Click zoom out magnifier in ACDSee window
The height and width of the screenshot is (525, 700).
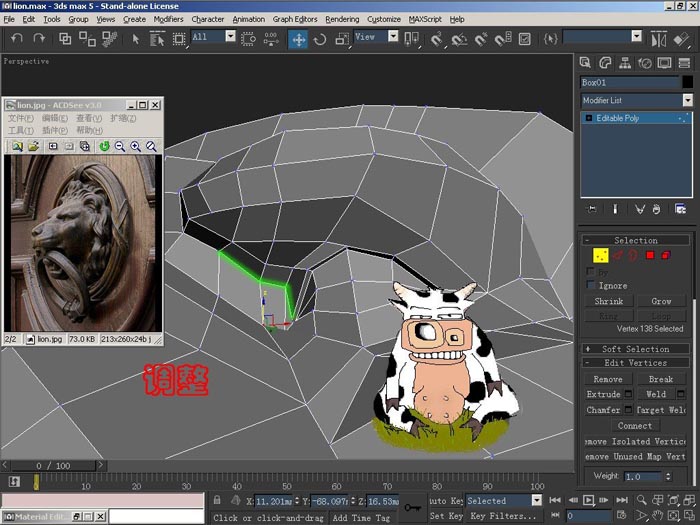coord(120,146)
